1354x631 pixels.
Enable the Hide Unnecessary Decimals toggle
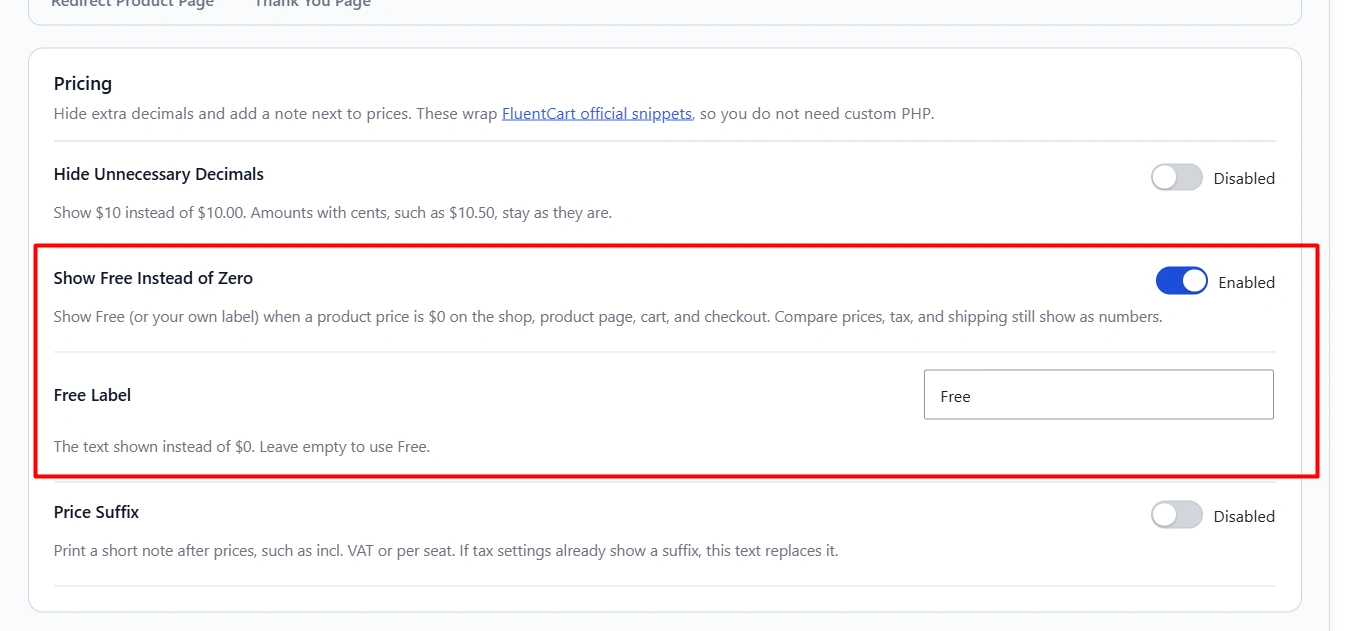(x=1176, y=178)
